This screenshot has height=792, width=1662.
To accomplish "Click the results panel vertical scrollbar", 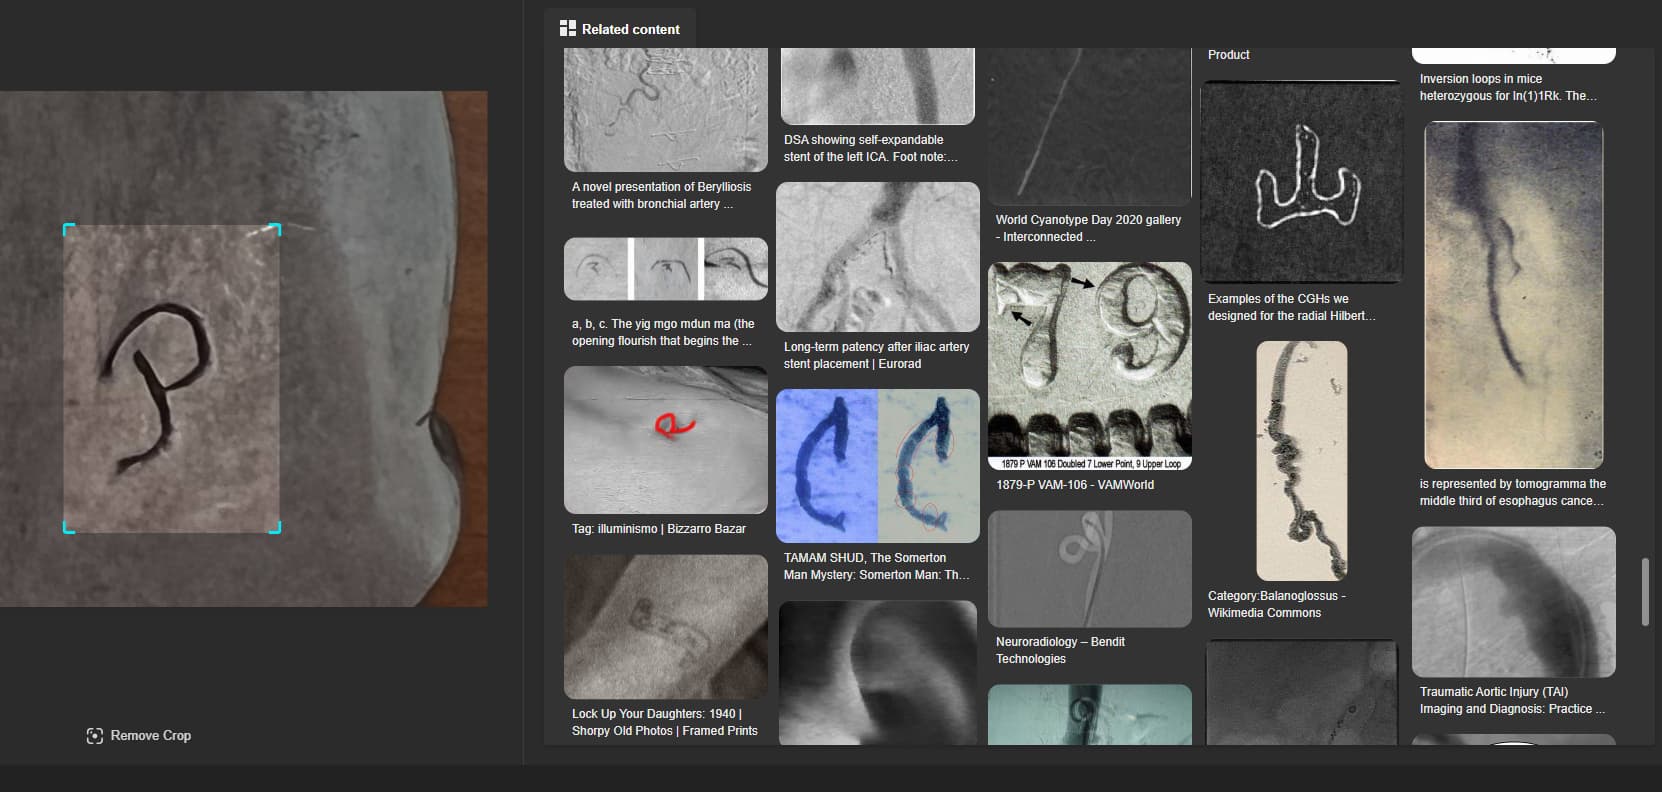I will [x=1645, y=592].
